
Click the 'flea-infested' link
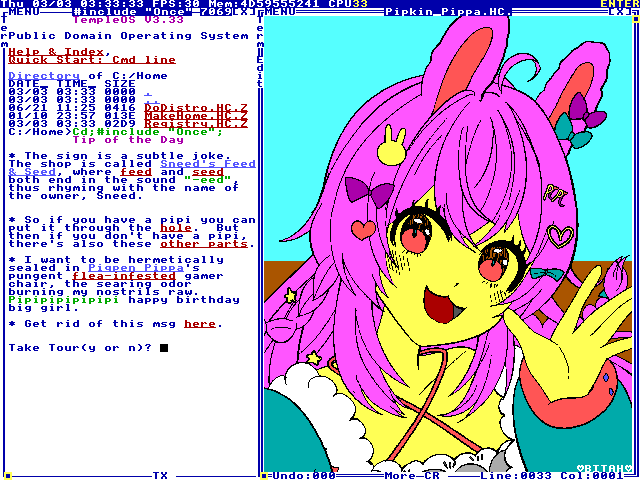tap(124, 276)
